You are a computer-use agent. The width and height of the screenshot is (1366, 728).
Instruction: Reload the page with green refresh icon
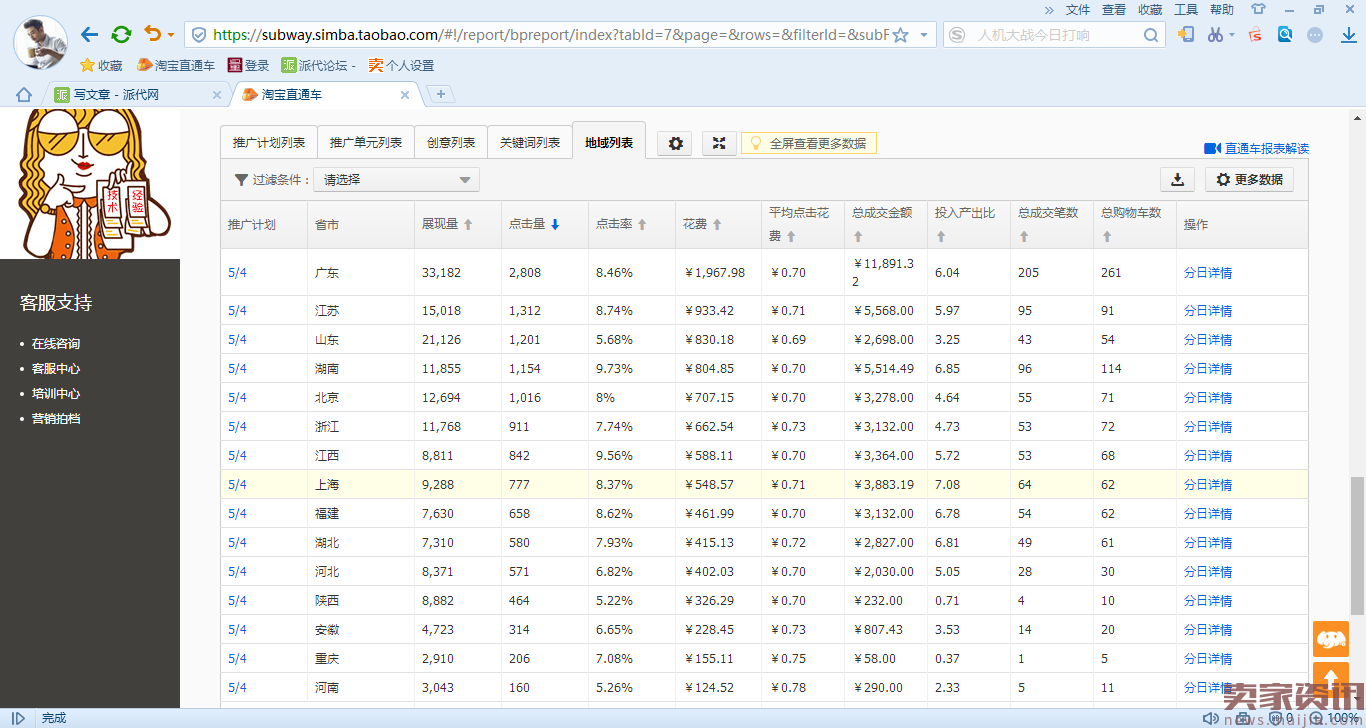point(121,35)
